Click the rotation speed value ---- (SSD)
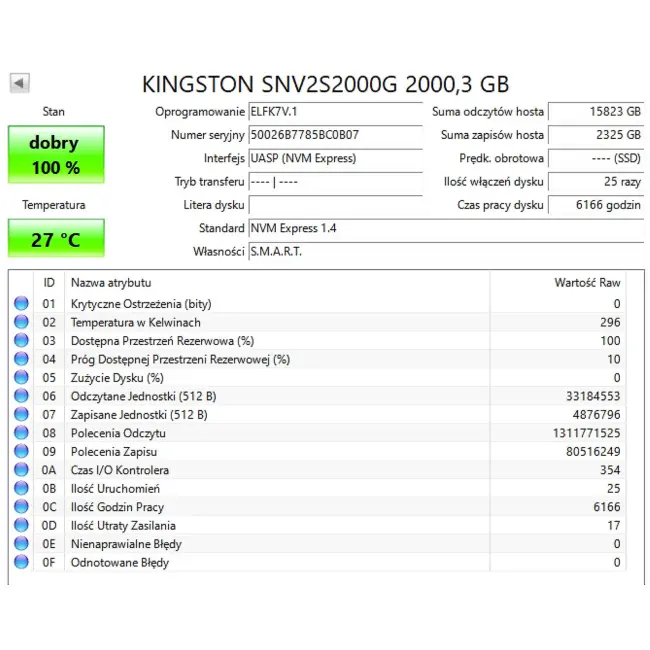Viewport: 650px width, 650px height. [596, 158]
